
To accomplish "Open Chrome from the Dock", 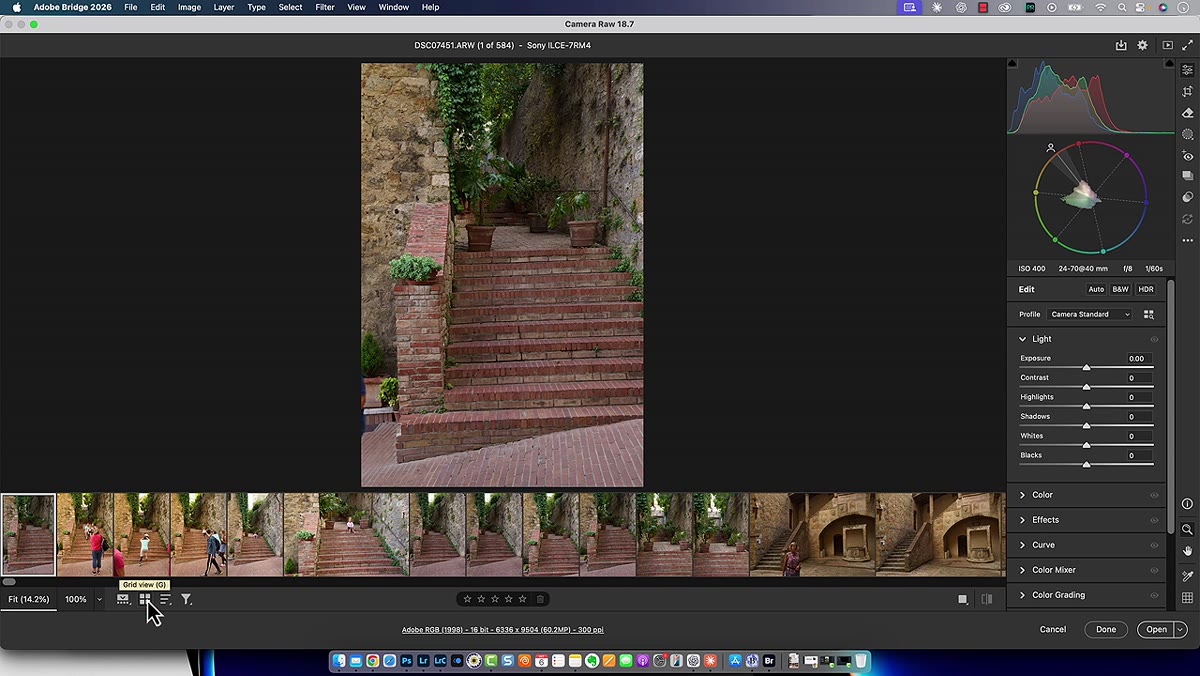I will click(372, 661).
